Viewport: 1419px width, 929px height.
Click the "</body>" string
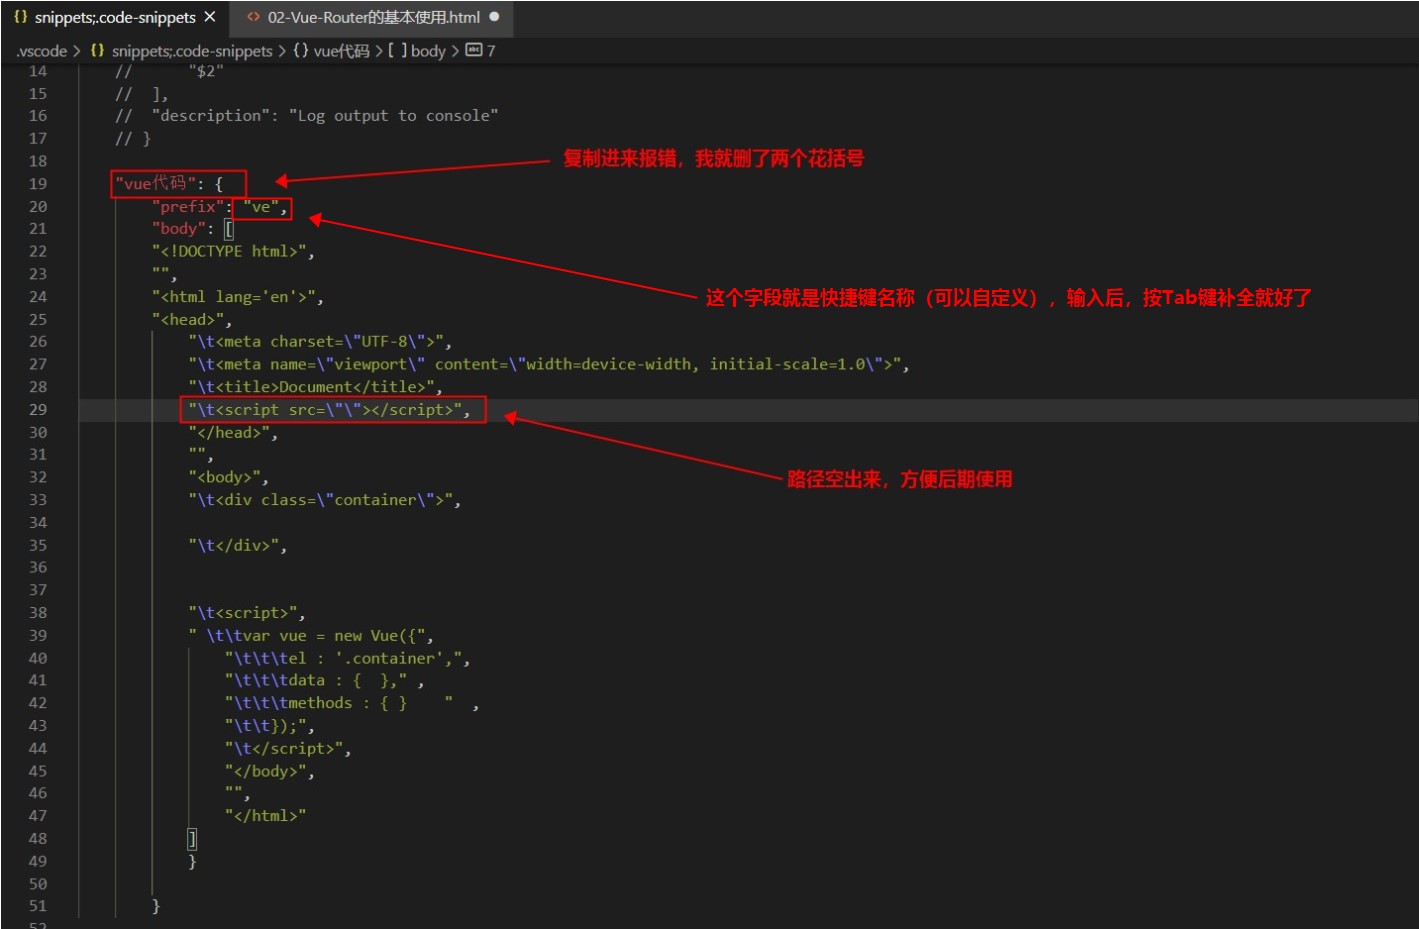(x=265, y=772)
